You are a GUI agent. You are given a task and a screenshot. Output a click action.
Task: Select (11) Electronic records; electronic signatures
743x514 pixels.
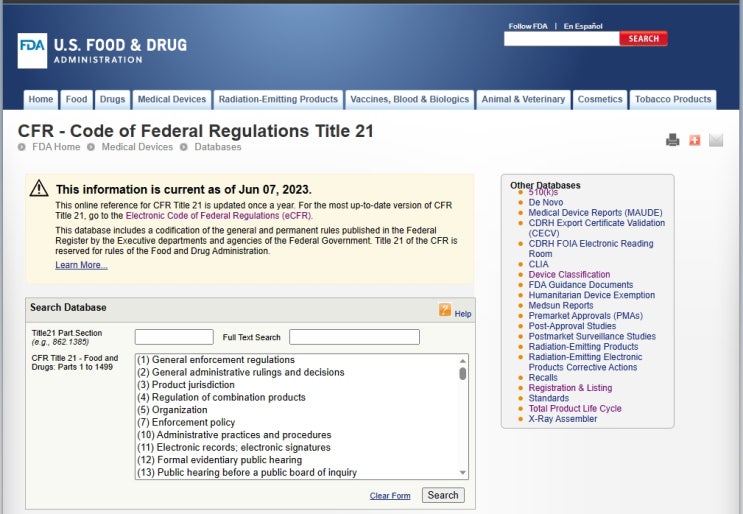pos(297,448)
